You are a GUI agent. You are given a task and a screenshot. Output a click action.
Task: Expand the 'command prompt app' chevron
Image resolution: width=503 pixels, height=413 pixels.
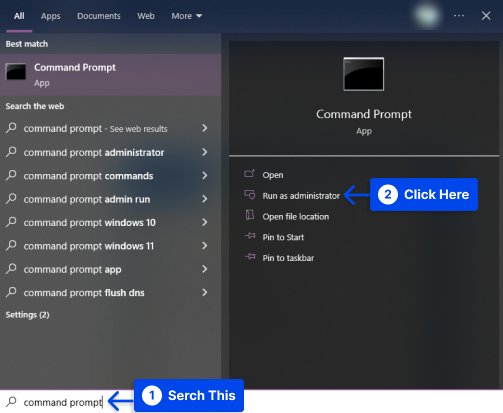pos(205,269)
